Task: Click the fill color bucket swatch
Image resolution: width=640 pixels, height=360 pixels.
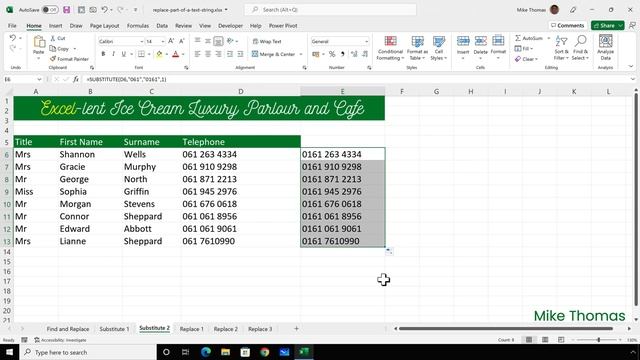Action: (159, 54)
